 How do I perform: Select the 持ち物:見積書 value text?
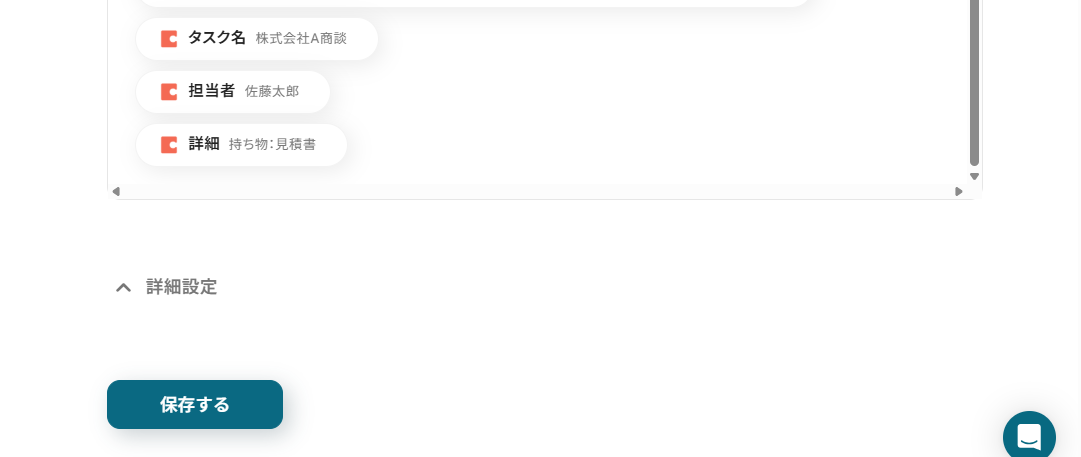click(272, 145)
